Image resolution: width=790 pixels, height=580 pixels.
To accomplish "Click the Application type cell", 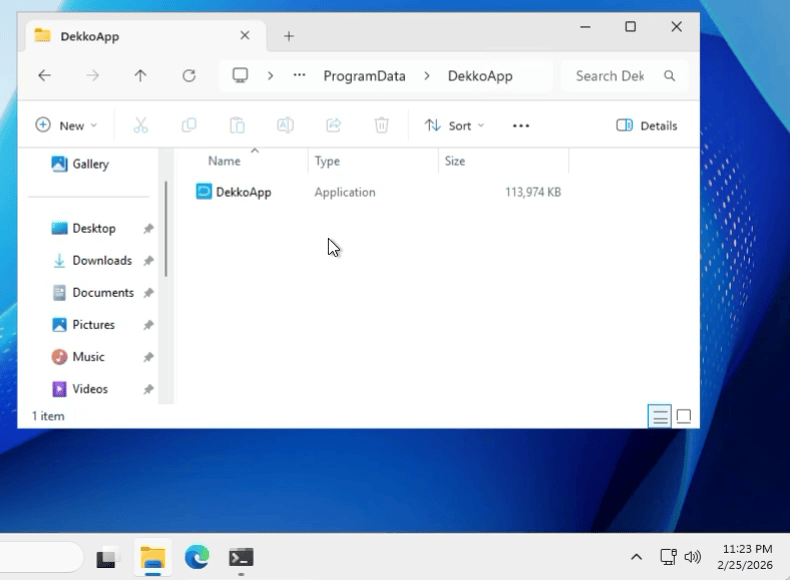I will [x=345, y=192].
